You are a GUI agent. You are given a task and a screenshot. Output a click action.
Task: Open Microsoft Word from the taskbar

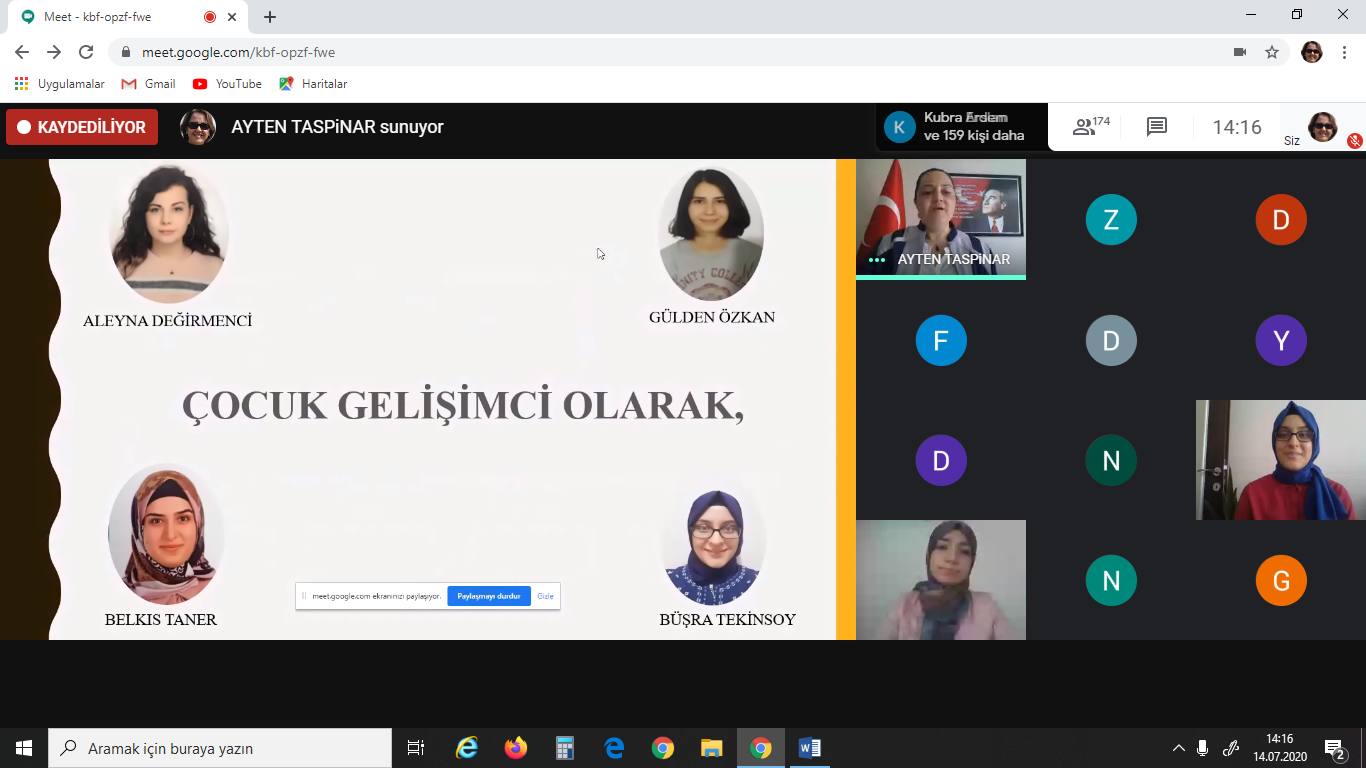[x=810, y=748]
